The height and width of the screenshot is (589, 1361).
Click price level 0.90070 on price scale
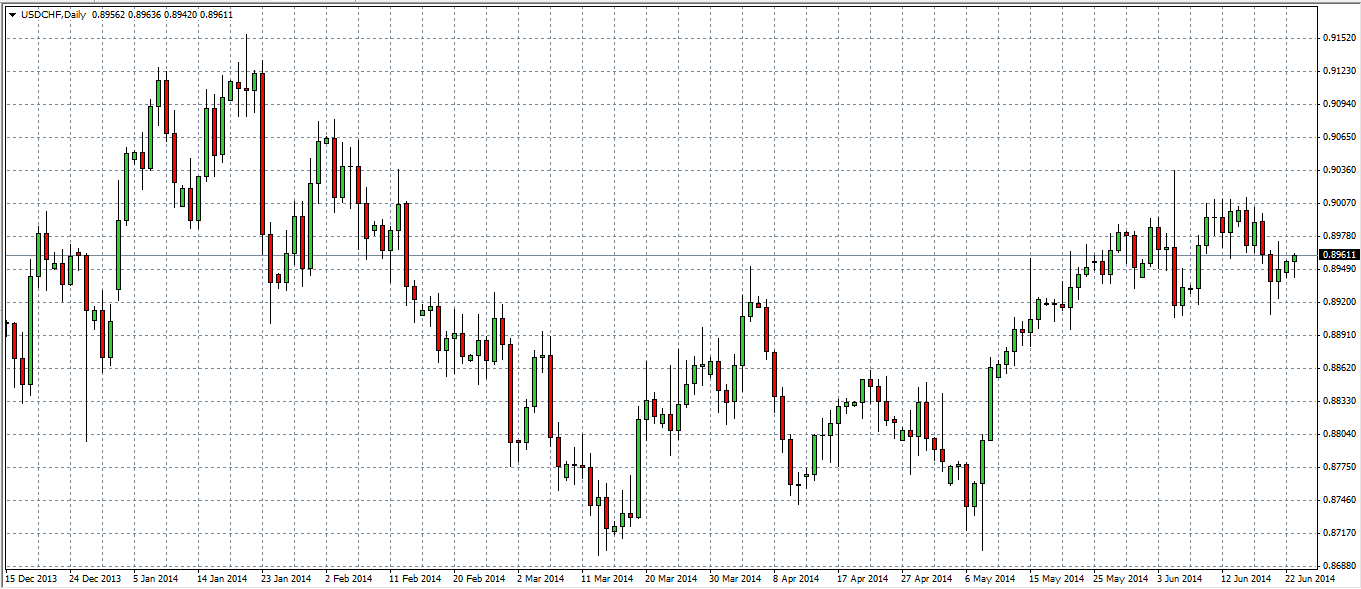click(x=1340, y=203)
